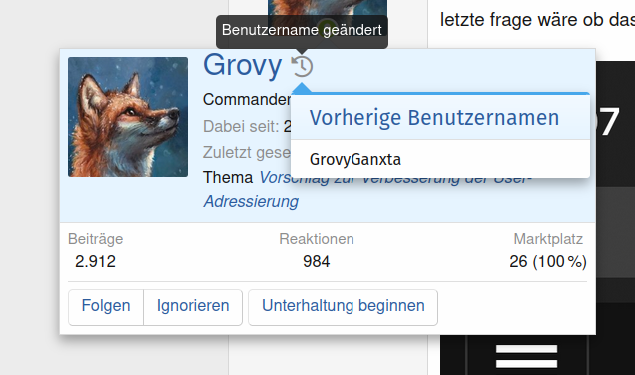
Task: Select the previous username GrovyGanxta
Action: point(355,160)
